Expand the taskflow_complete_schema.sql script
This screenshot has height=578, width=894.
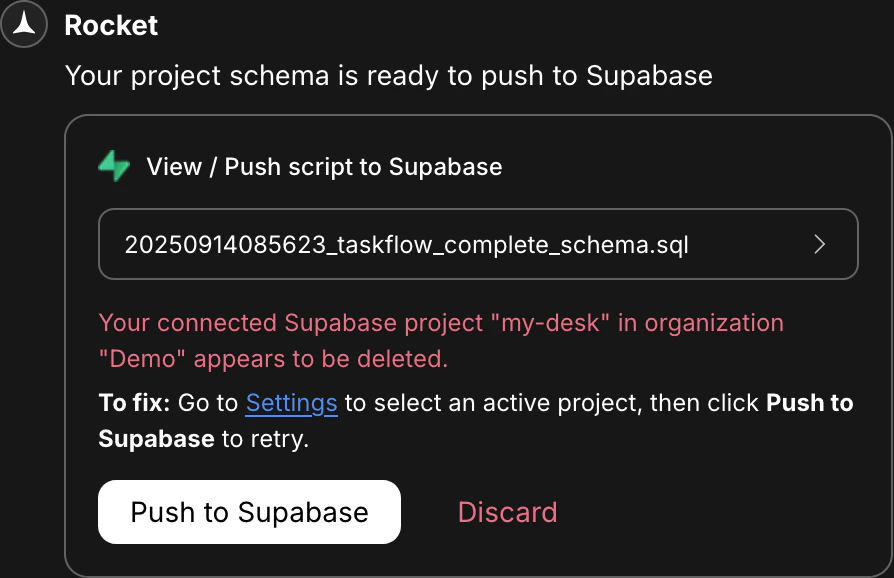478,244
